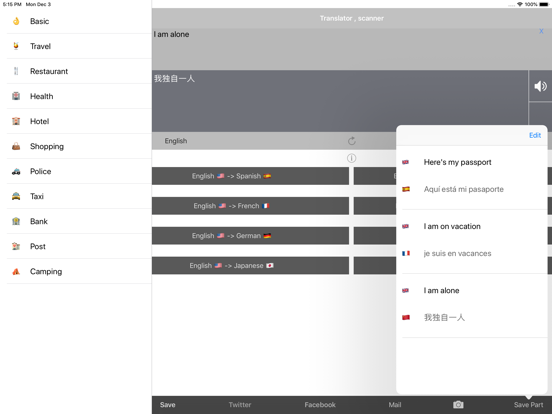Tap Save Part in bottom toolbar
Viewport: 552px width, 414px height.
click(528, 404)
